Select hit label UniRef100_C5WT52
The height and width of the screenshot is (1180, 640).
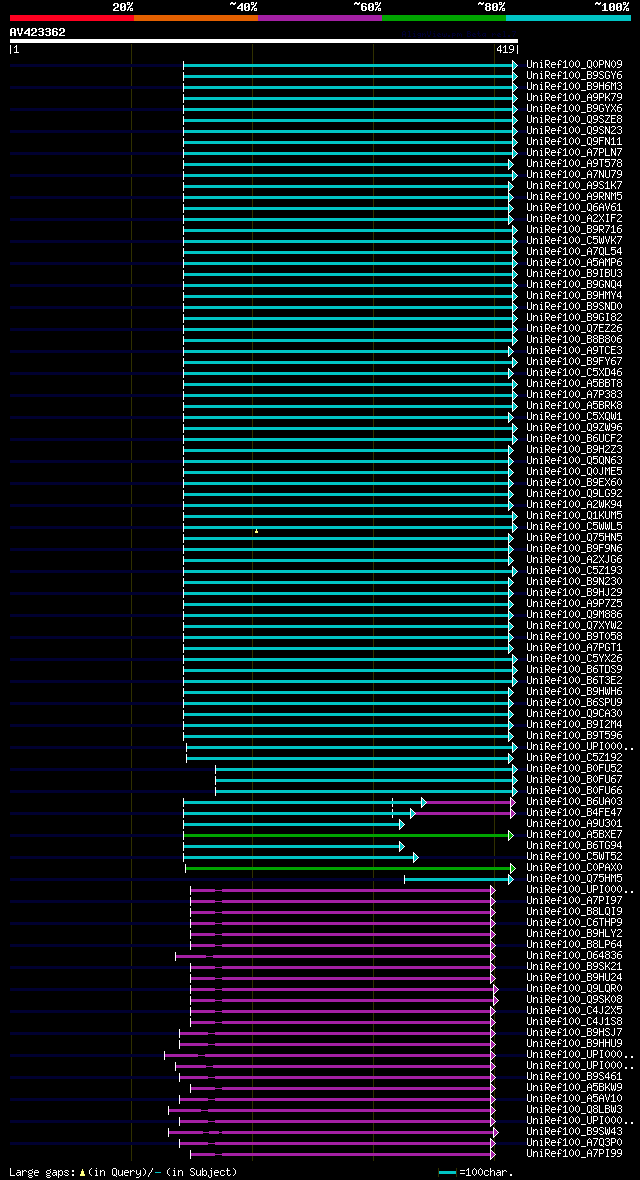(574, 857)
